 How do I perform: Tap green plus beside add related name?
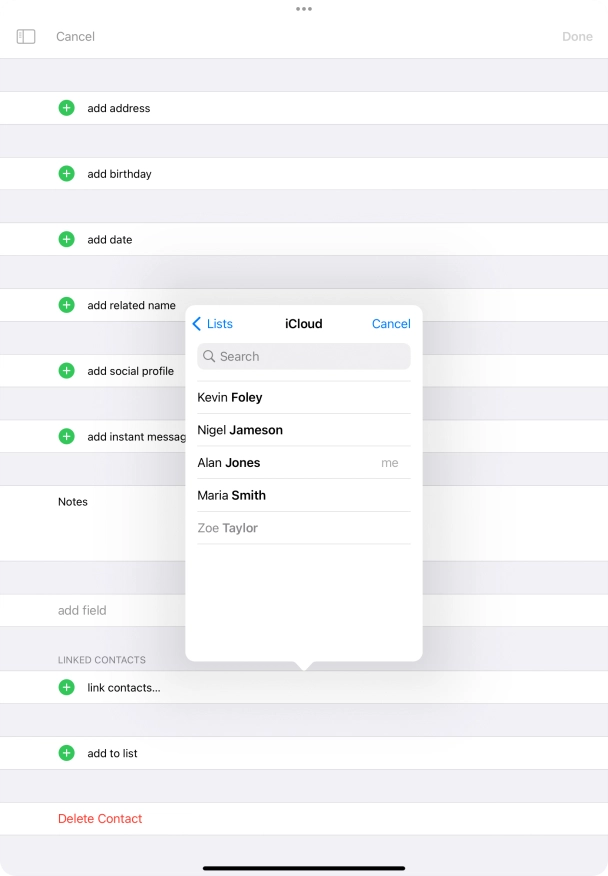66,305
